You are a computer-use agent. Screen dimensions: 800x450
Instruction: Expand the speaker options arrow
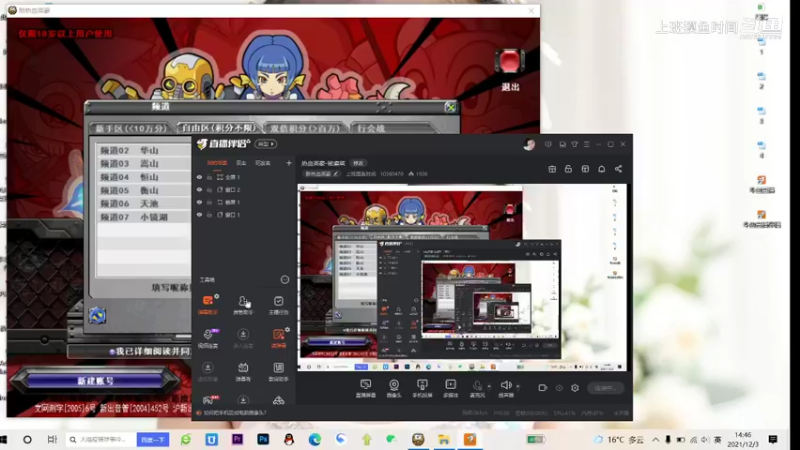pos(517,386)
